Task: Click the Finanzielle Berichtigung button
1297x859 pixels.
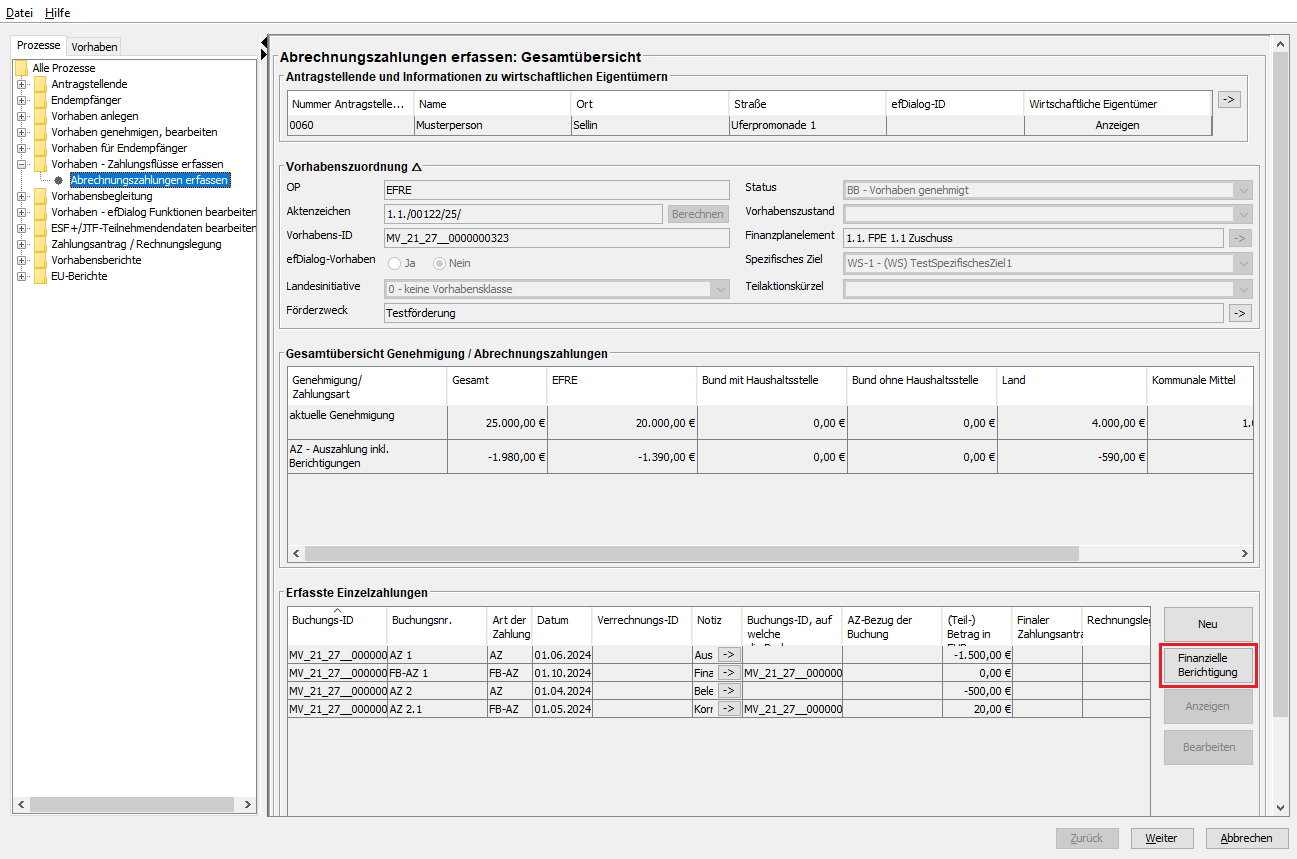Action: (1207, 666)
